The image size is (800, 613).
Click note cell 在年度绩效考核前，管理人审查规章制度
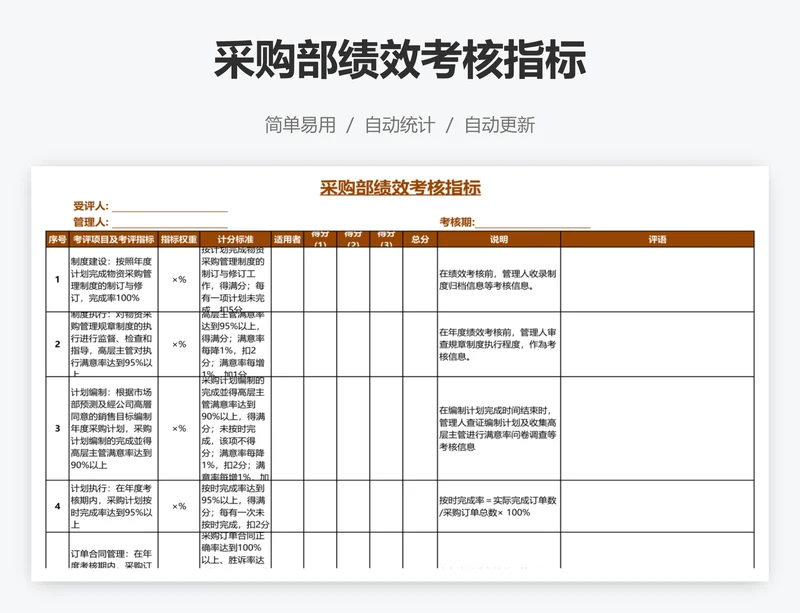[x=499, y=344]
